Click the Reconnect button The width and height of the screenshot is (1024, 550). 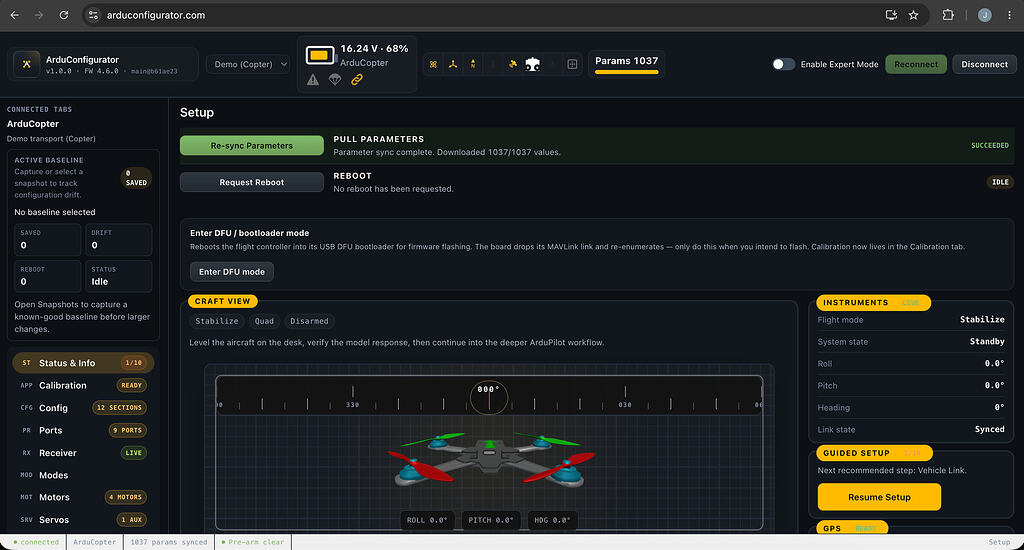pyautogui.click(x=916, y=64)
